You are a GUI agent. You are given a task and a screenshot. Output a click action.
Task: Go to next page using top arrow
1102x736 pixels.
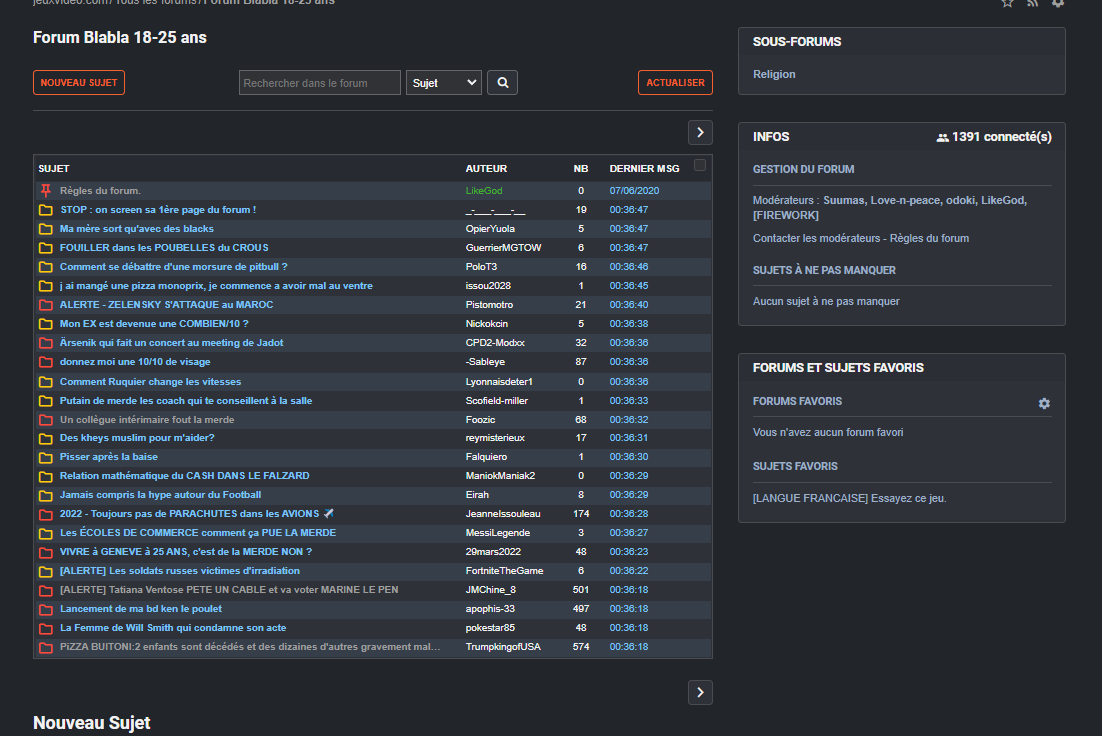click(x=700, y=132)
